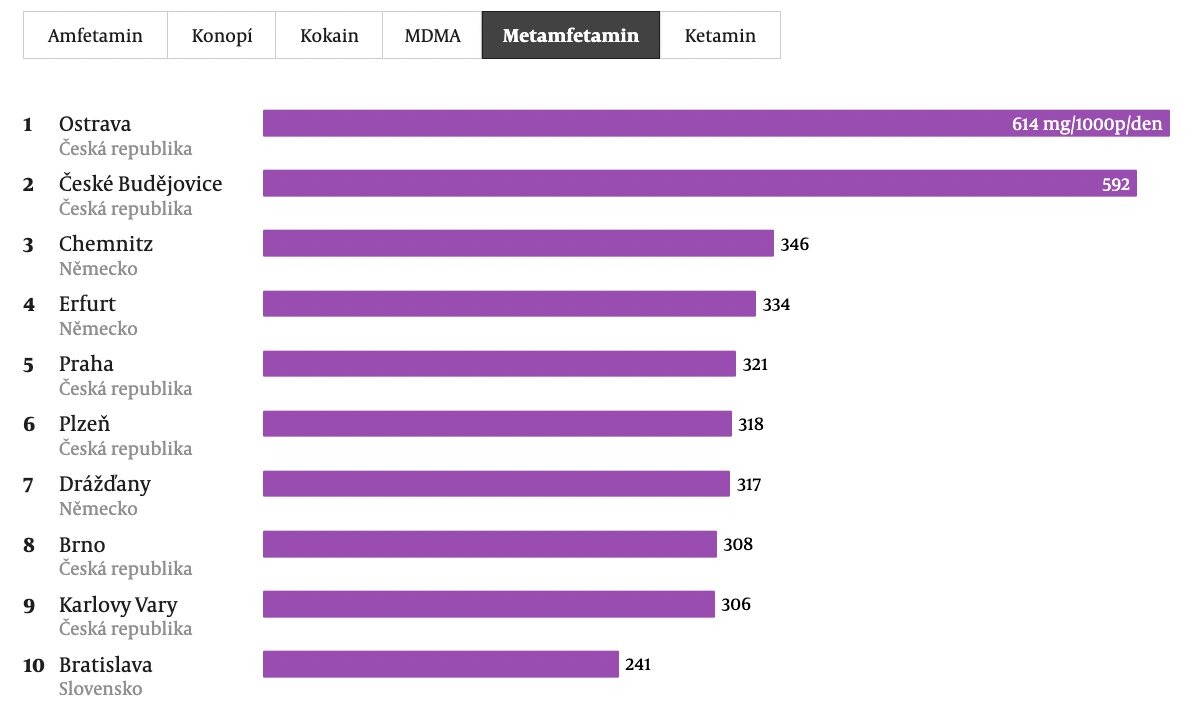
Task: Select the Erfurt bar in chart
Action: point(509,303)
